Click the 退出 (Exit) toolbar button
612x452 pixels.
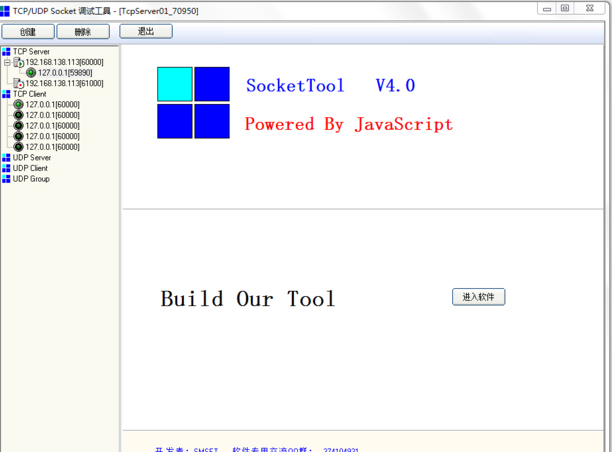click(146, 31)
